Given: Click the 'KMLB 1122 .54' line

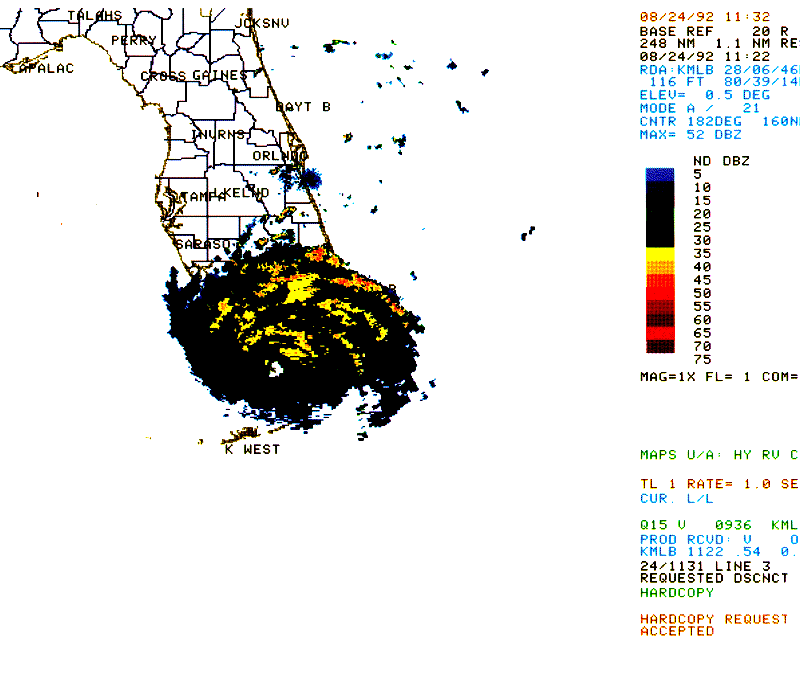Looking at the screenshot, I should click(719, 552).
